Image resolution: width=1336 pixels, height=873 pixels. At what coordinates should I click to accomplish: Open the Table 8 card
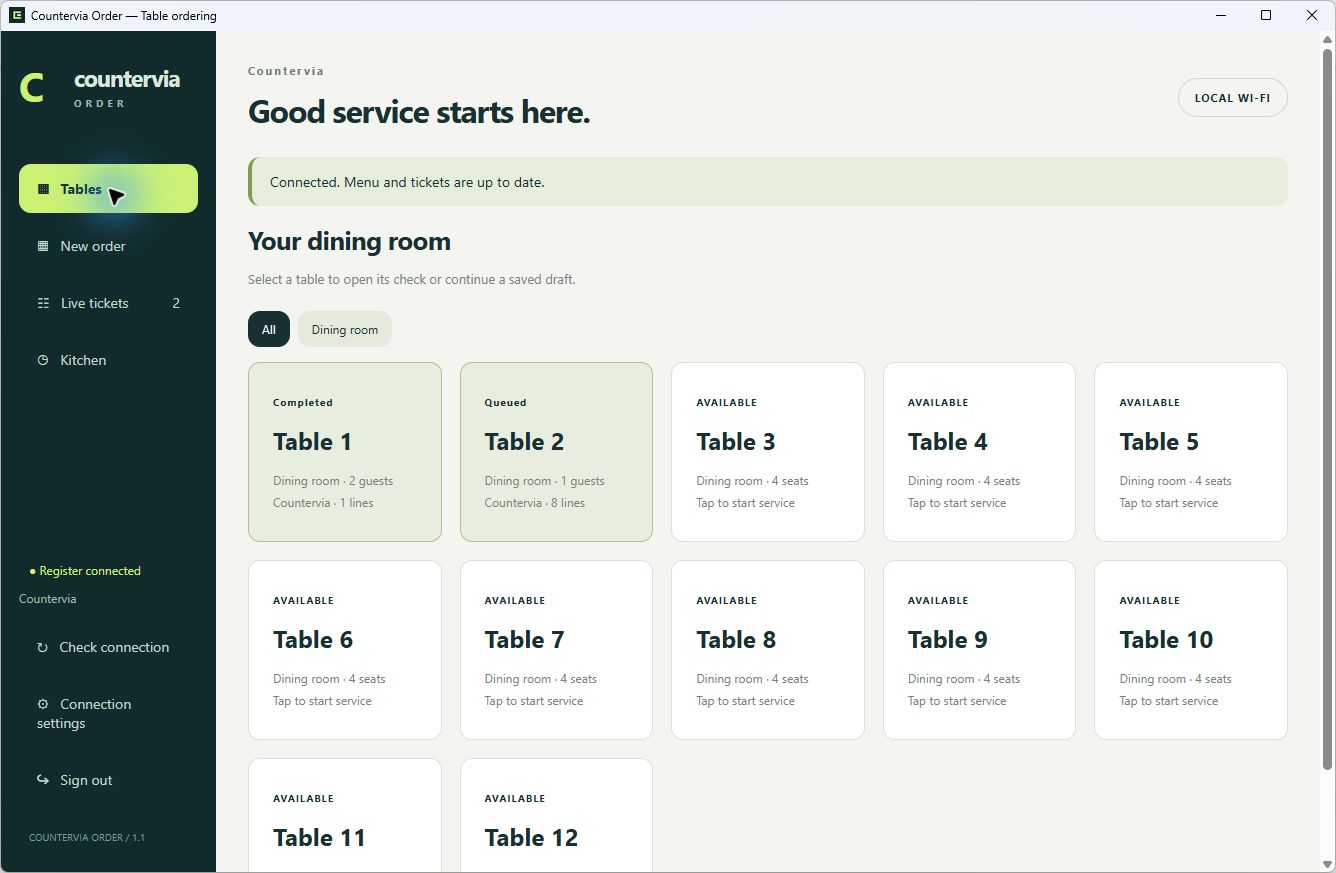point(768,650)
